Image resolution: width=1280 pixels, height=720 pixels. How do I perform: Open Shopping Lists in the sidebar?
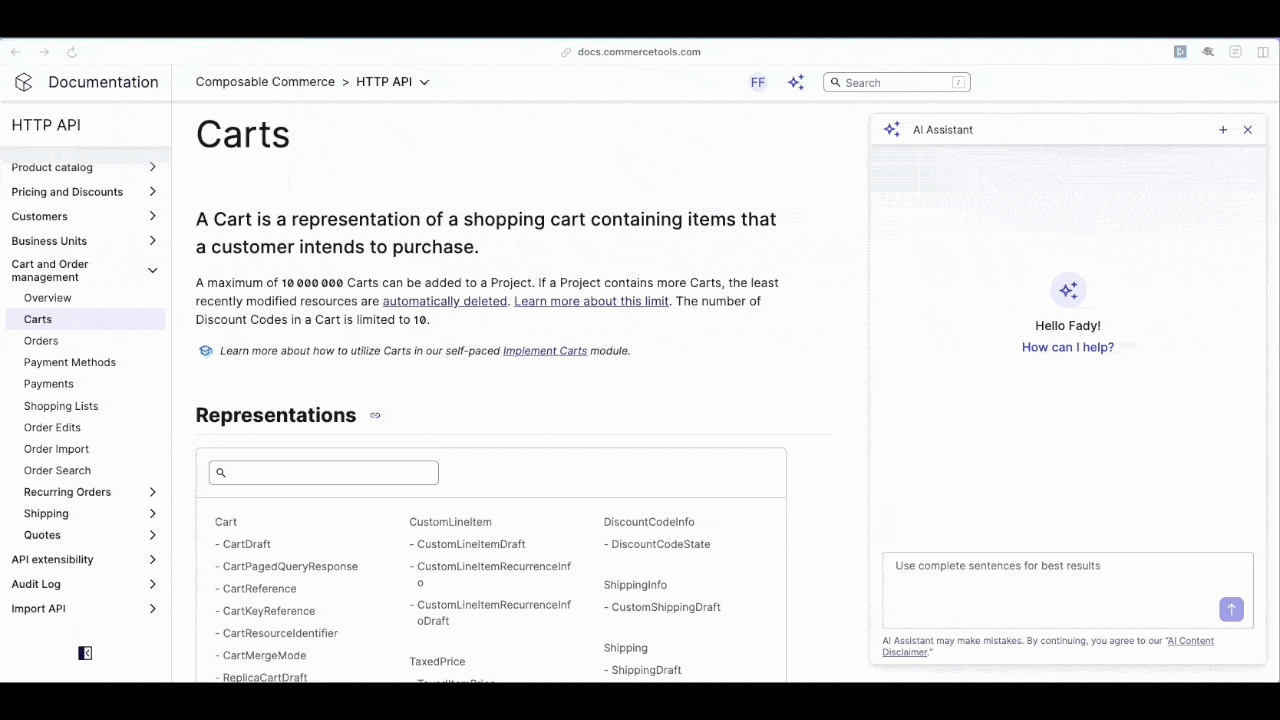pos(61,406)
